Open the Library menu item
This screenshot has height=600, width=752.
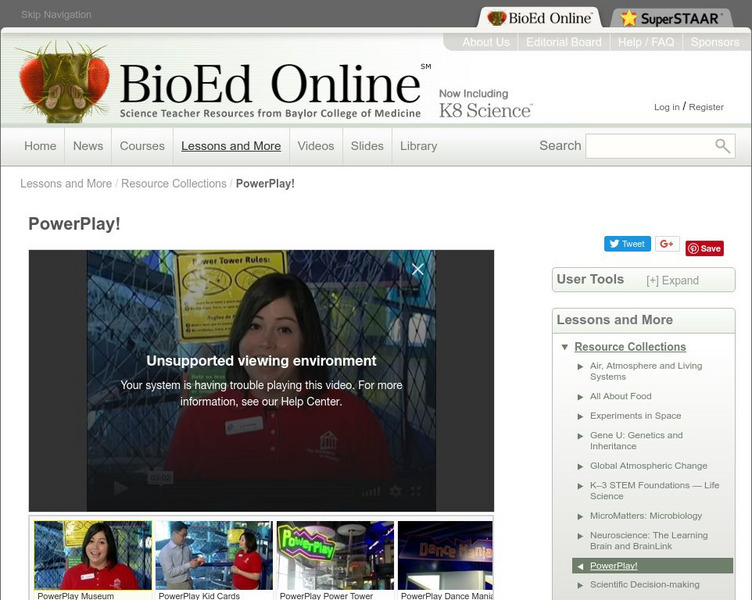pyautogui.click(x=419, y=146)
